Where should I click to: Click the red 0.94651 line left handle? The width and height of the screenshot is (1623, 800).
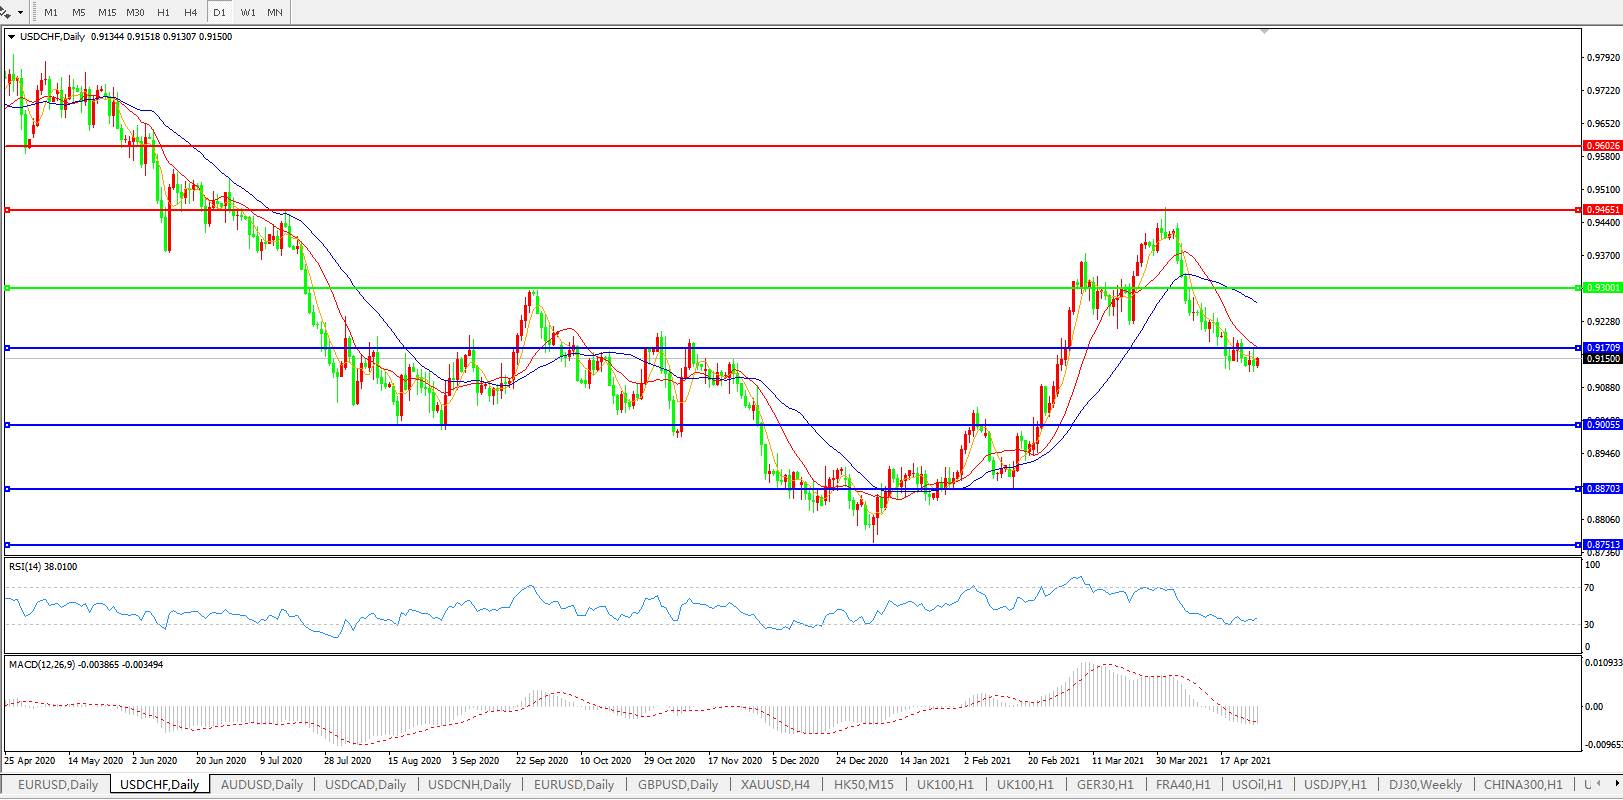tap(7, 210)
